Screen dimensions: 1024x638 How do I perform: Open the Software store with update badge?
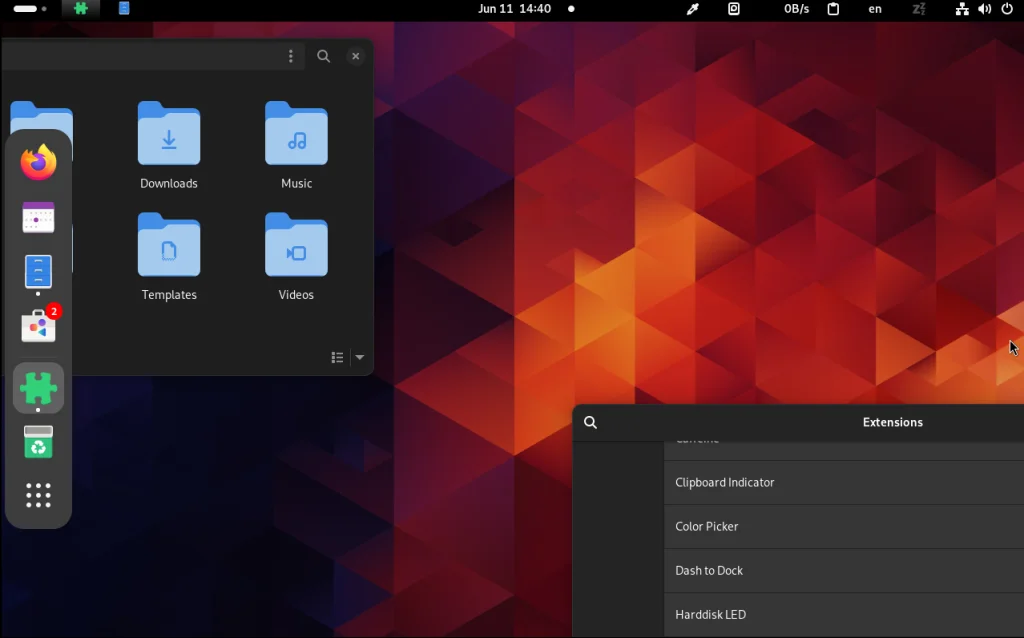click(x=38, y=326)
